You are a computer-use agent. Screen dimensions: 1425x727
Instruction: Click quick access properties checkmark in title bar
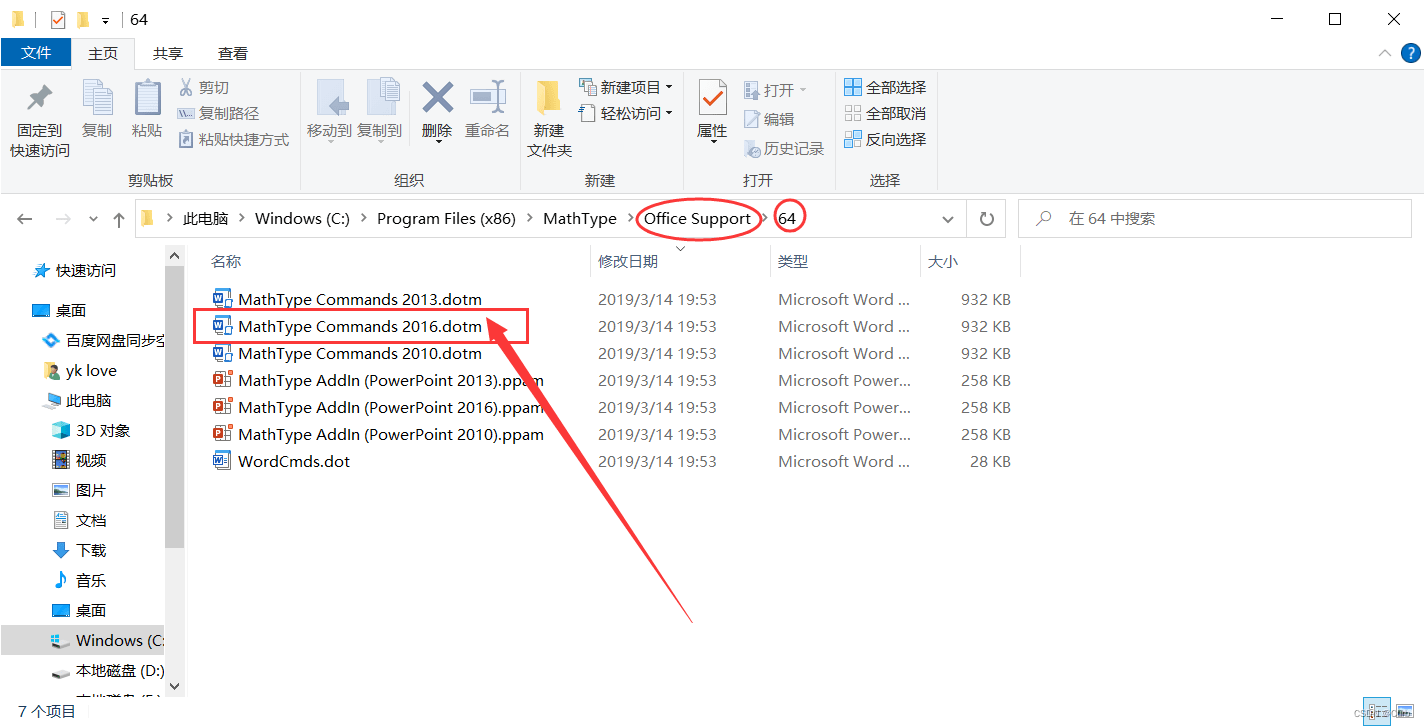(58, 19)
